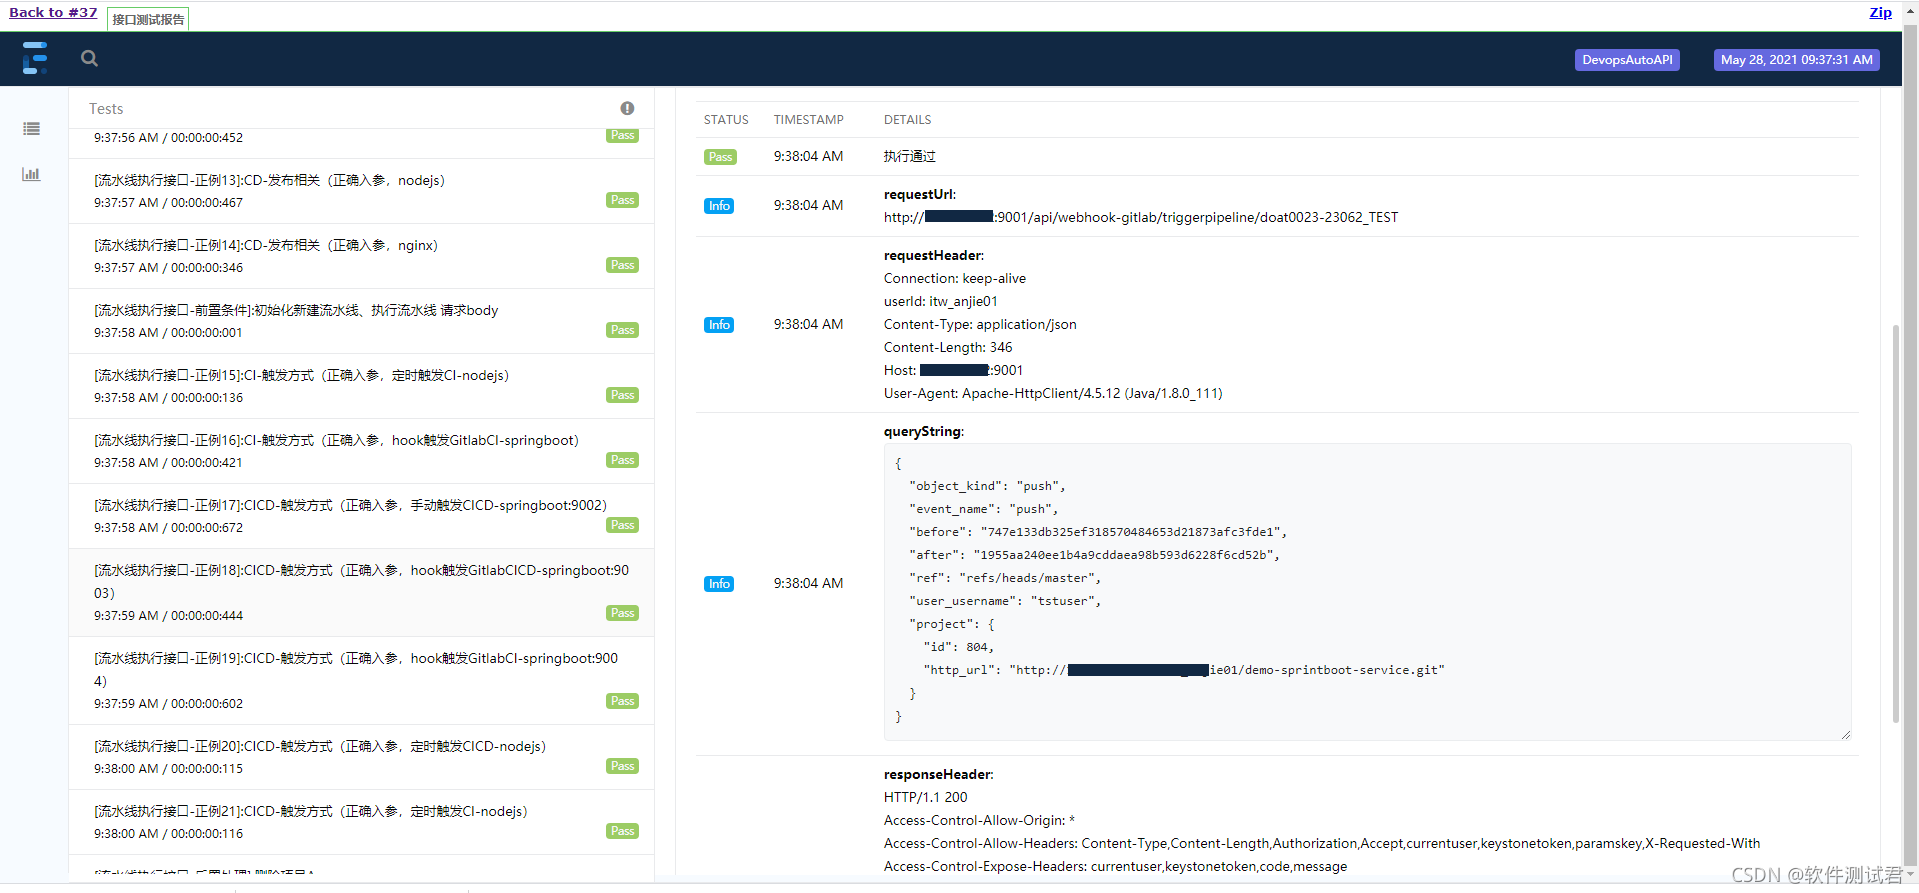Image resolution: width=1919 pixels, height=893 pixels.
Task: Follow the Back to #37 link
Action: (x=53, y=13)
